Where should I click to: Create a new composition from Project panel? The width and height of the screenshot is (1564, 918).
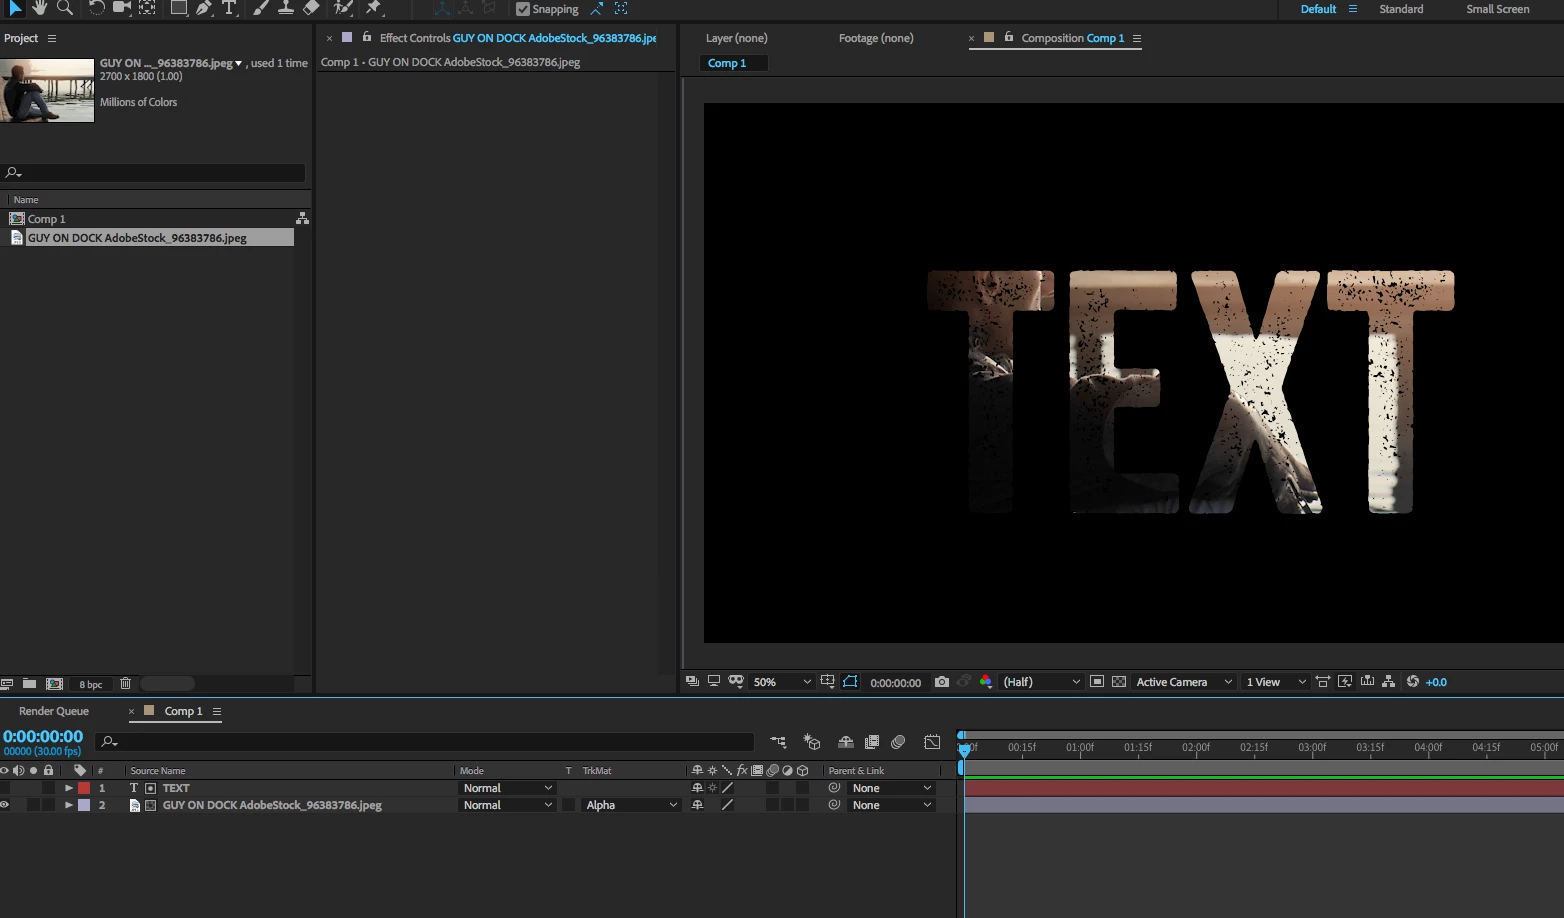pos(55,684)
